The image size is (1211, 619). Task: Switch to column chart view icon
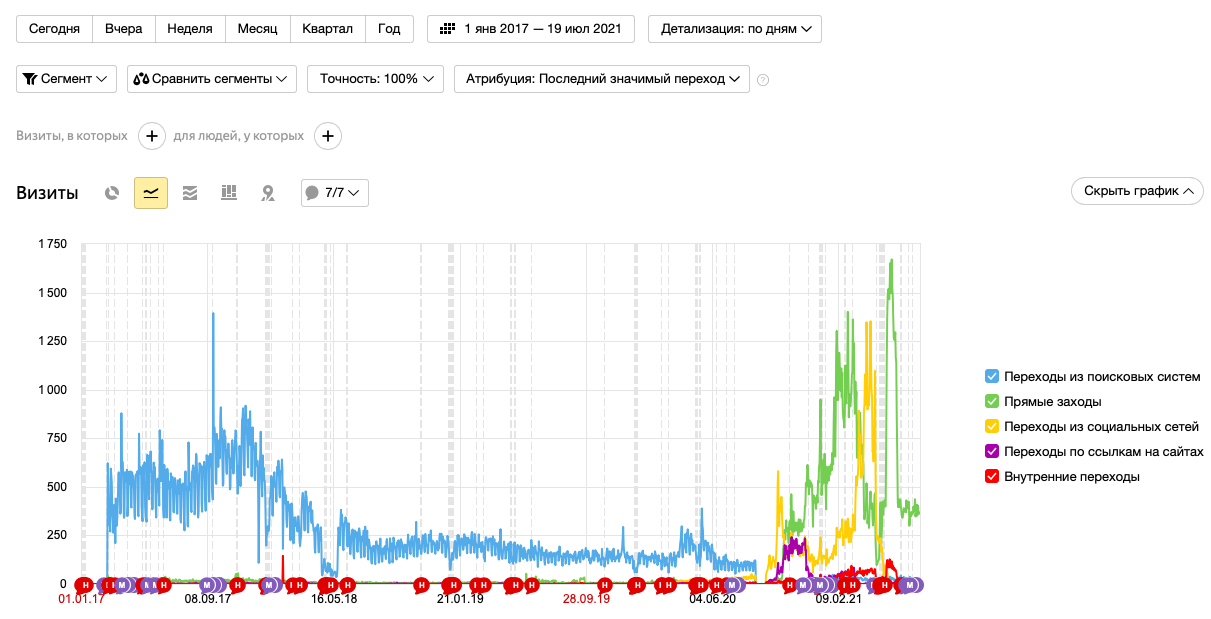pos(229,193)
